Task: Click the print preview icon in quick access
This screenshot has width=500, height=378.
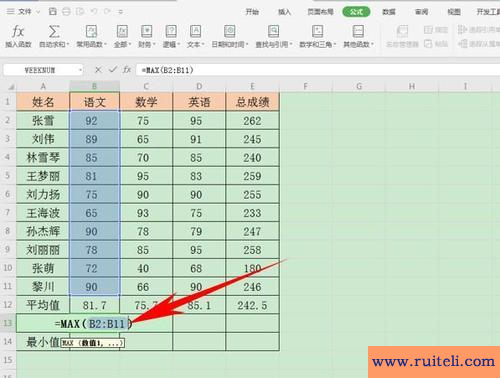Action: [x=80, y=12]
